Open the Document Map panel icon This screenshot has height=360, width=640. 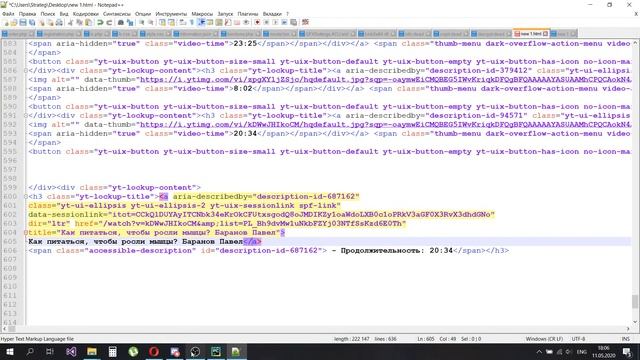pos(219,22)
